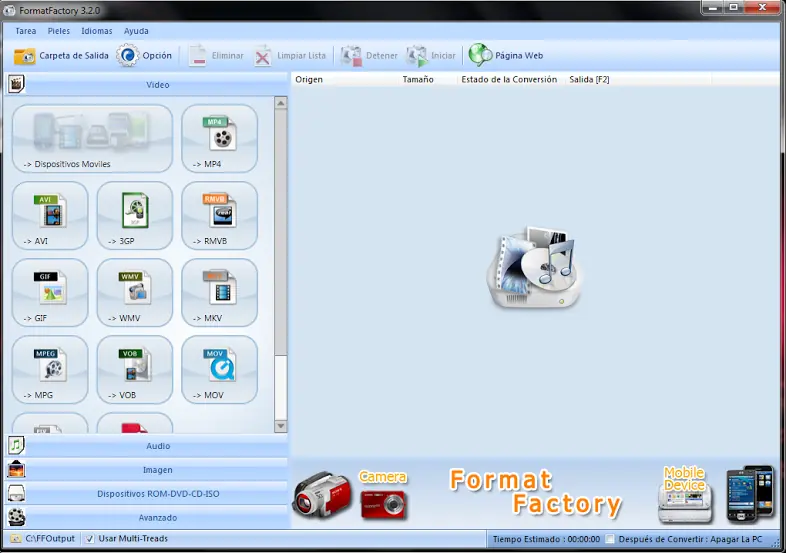Expand the Avanzado category panel
This screenshot has height=553, width=786.
(147, 517)
